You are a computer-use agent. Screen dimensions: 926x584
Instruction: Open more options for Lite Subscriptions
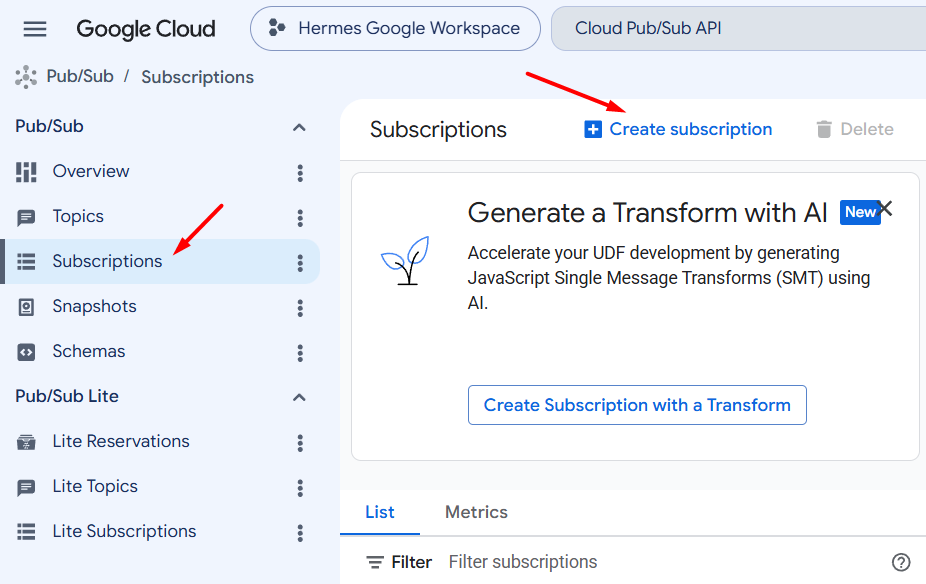click(300, 533)
